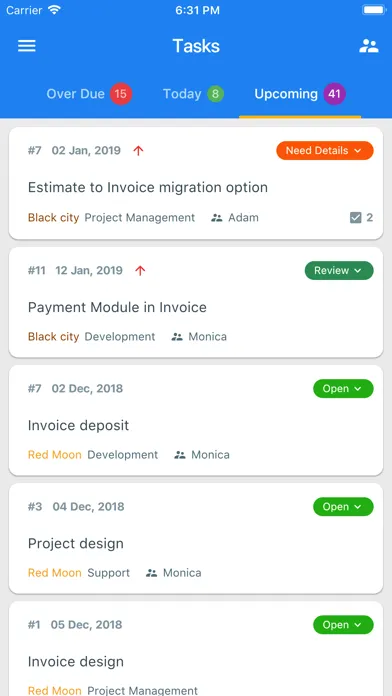Tap the assignee icon next to Adam
392x696 pixels.
tap(217, 218)
